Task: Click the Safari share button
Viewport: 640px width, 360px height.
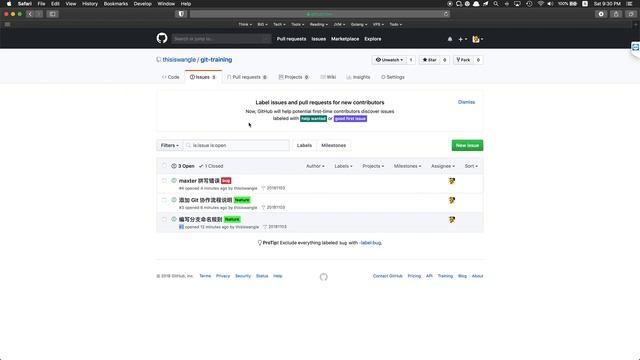Action: [616, 14]
